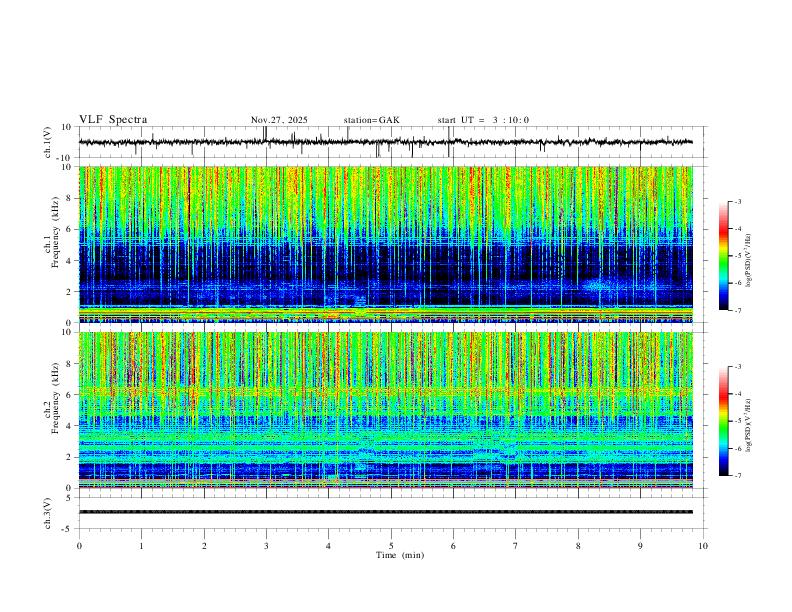Viewport: 792px width, 612px height.
Task: Click "-5" on the ch.3(V) axis
Action: 68,529
